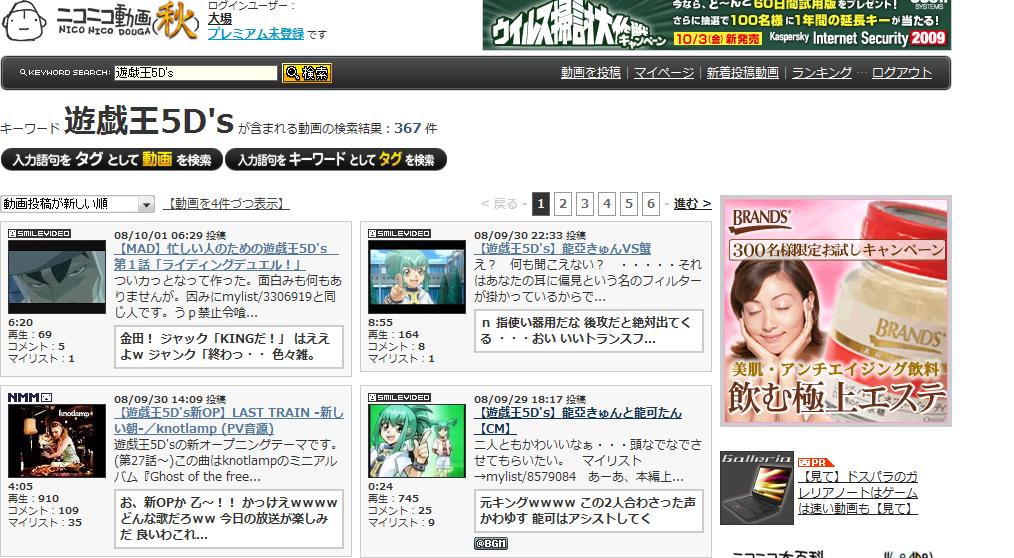Click the PR badge icon above Galleria link

[815, 462]
